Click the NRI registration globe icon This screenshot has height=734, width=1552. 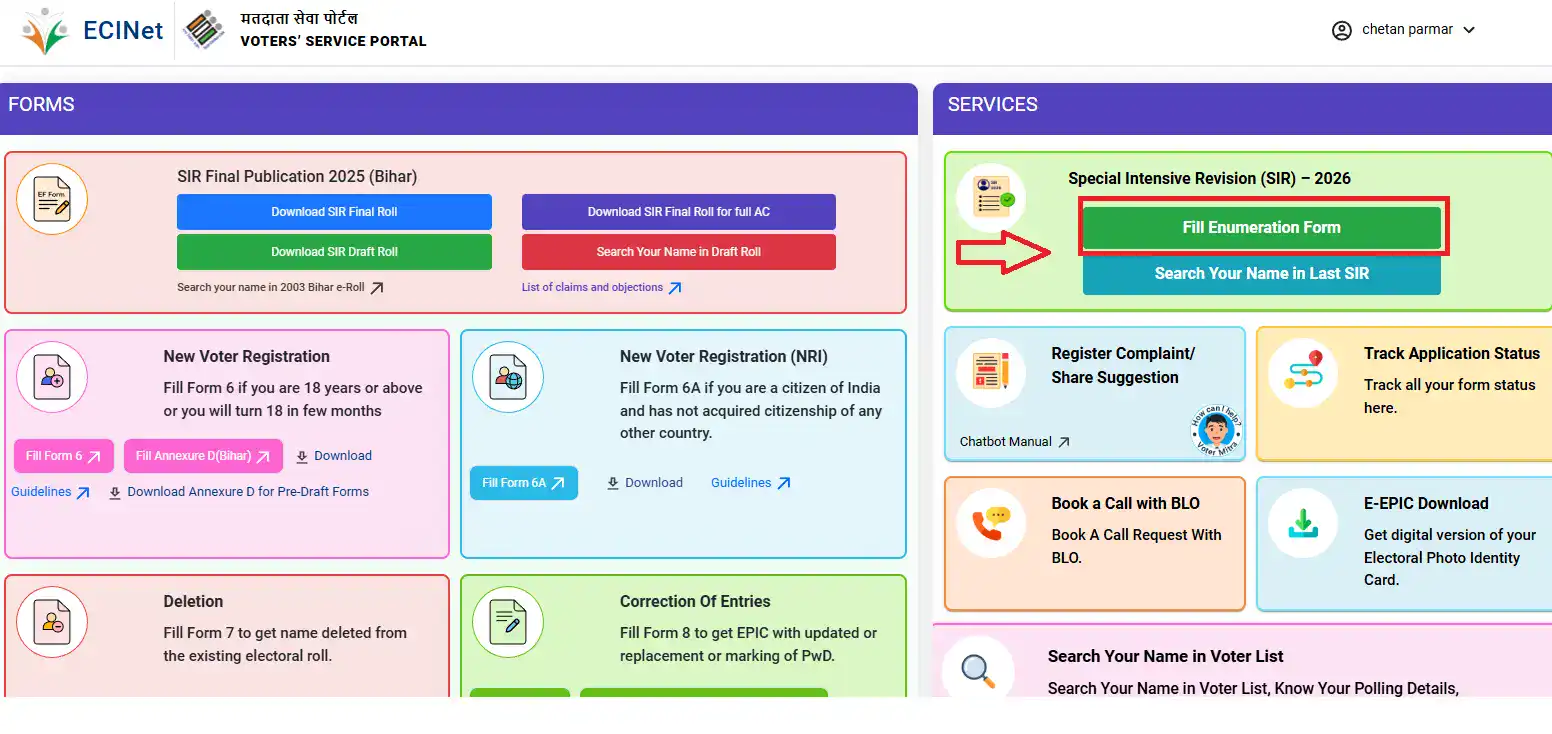pos(508,377)
